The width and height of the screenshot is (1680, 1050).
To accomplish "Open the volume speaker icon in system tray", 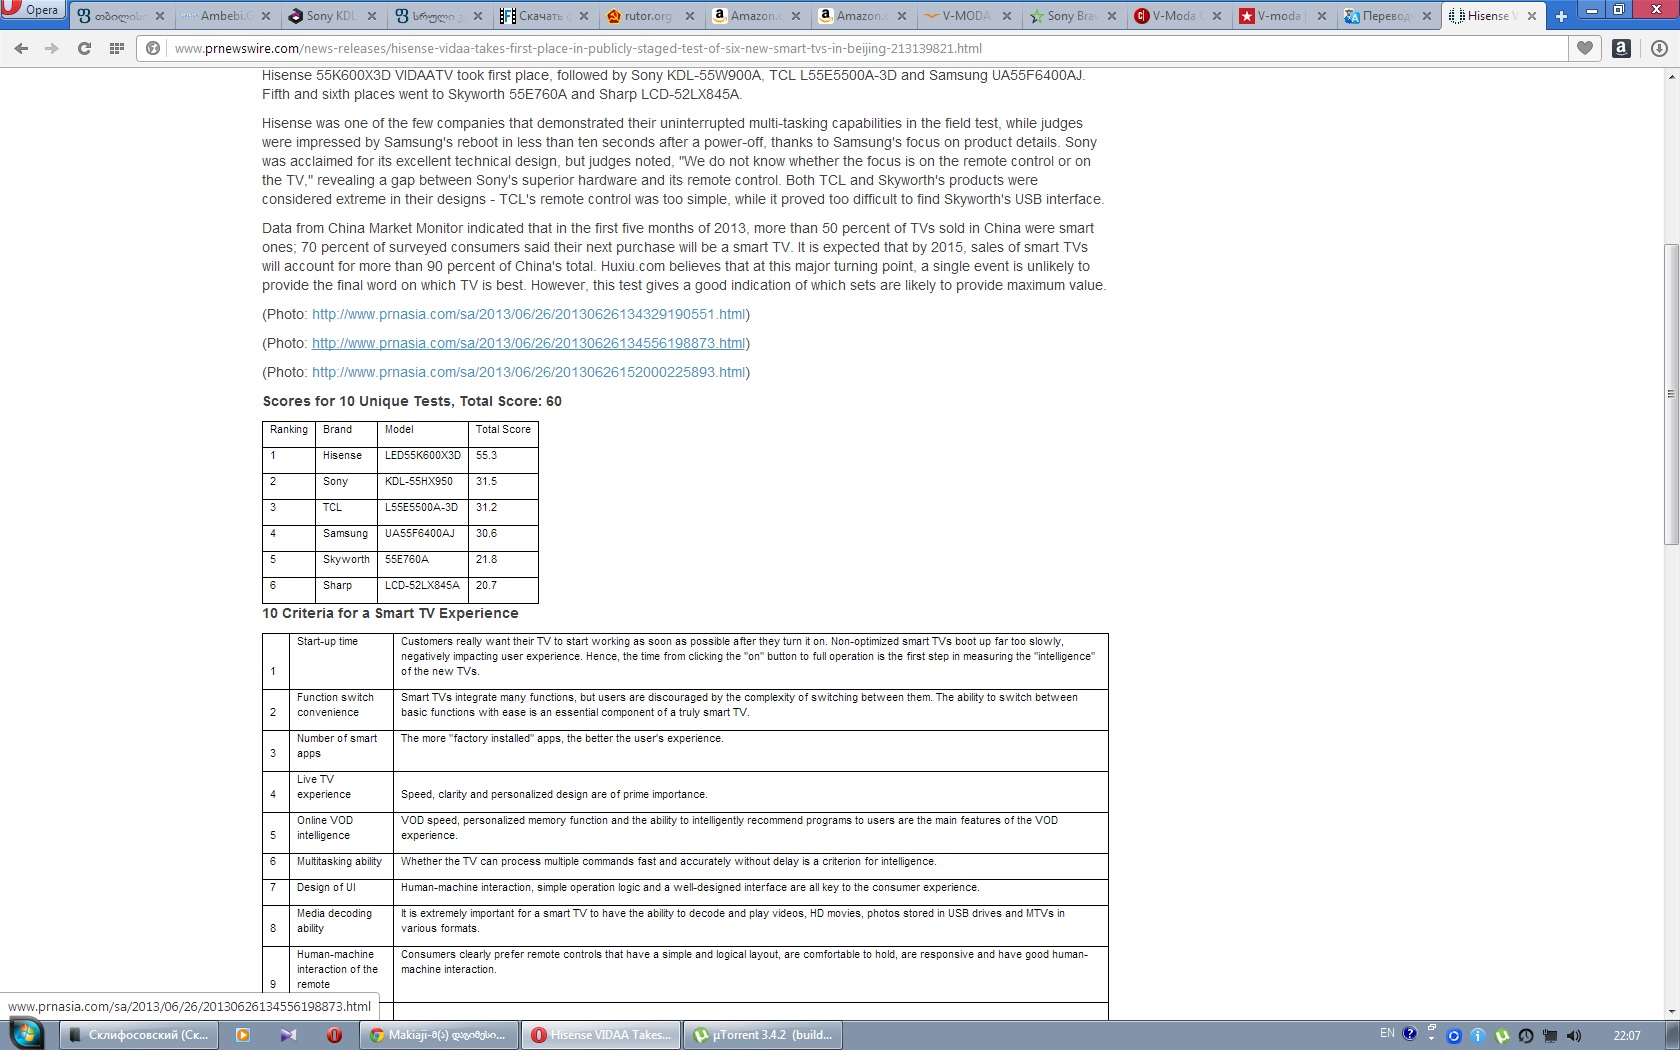I will (1574, 1036).
